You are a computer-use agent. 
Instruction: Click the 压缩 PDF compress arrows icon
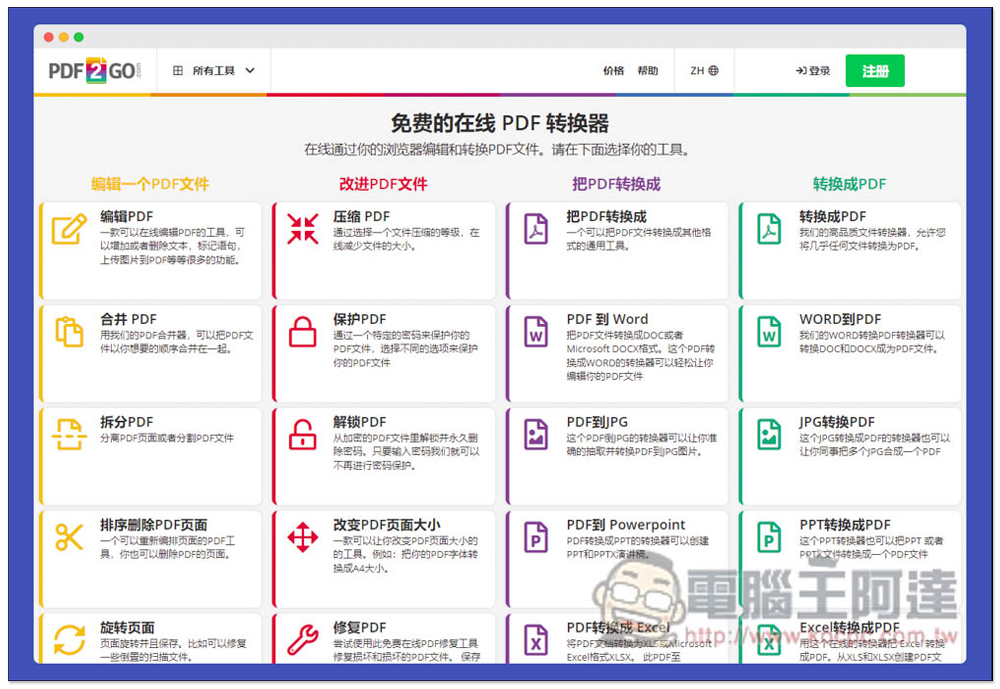[302, 229]
